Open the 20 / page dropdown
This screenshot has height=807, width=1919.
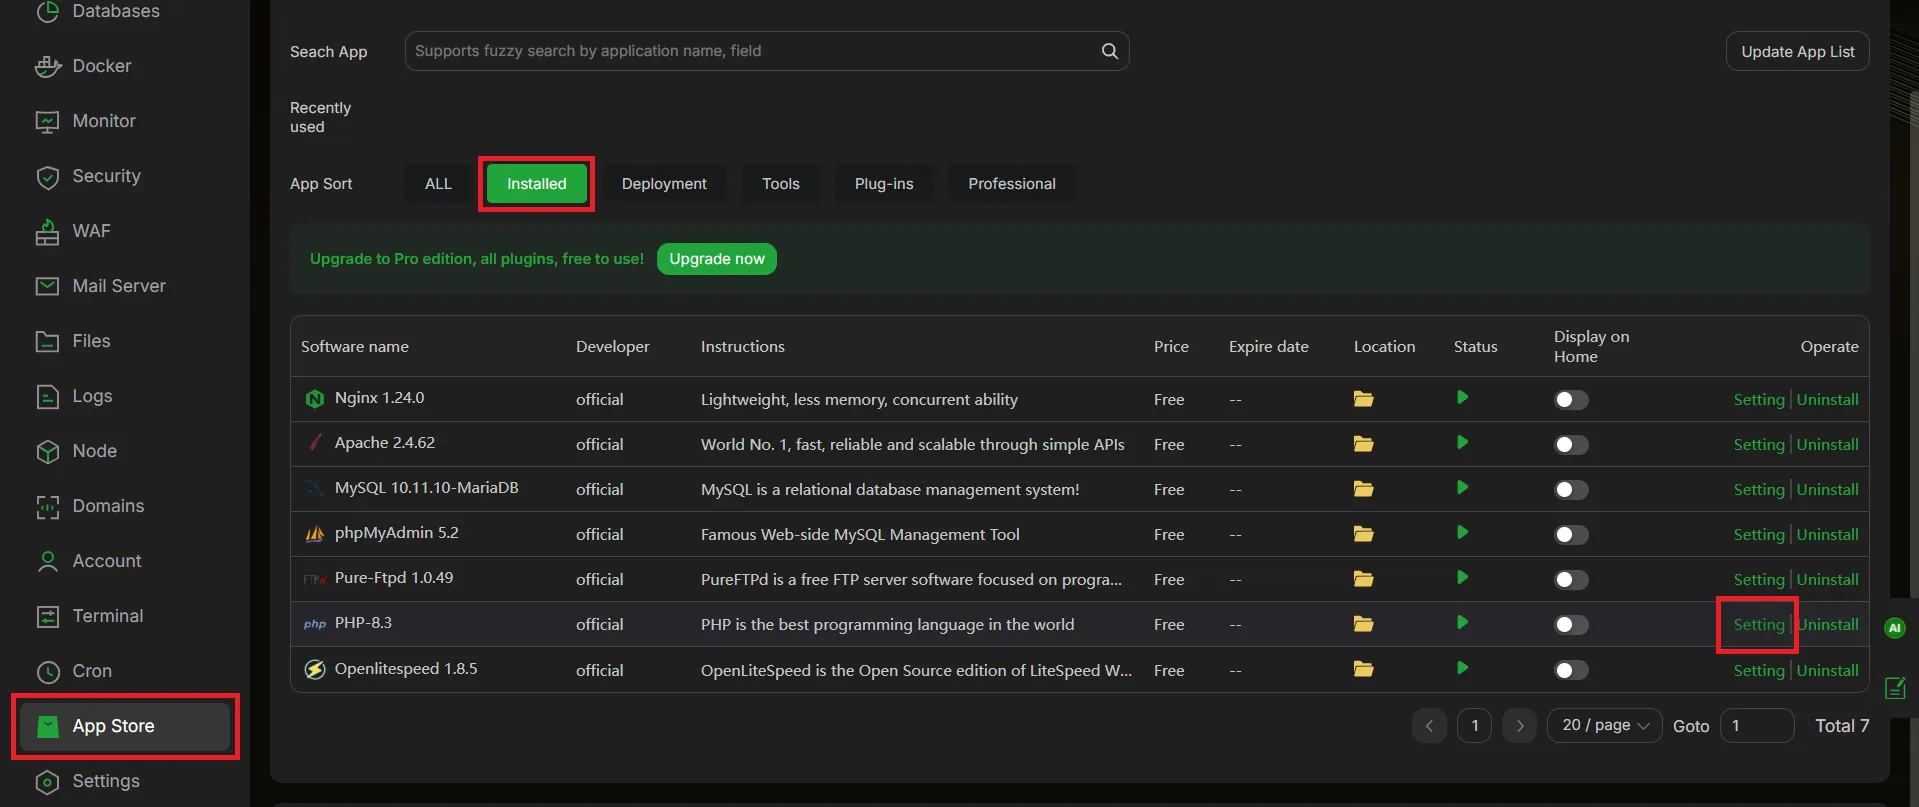[x=1605, y=726]
